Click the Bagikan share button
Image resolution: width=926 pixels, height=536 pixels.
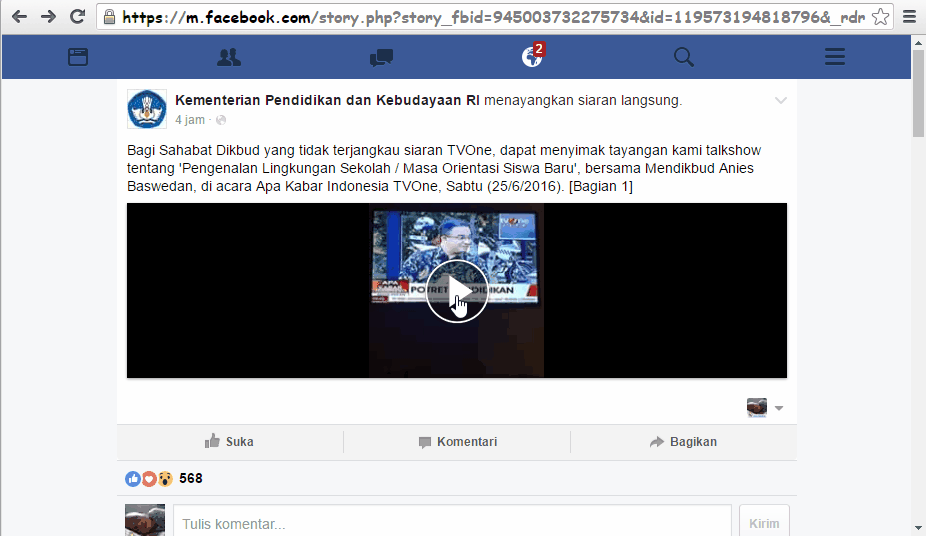(683, 442)
